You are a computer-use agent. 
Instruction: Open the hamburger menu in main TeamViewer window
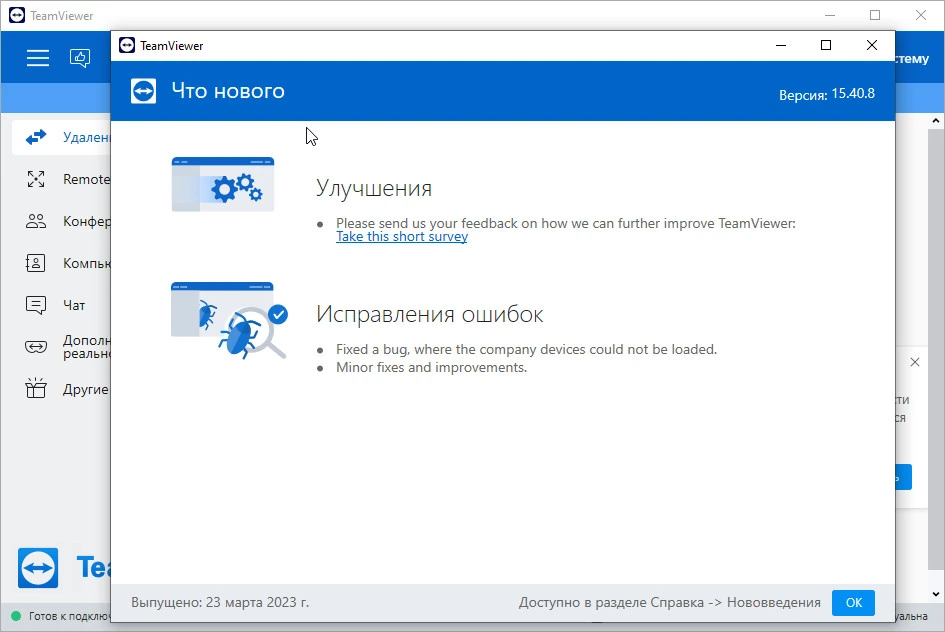click(x=37, y=58)
